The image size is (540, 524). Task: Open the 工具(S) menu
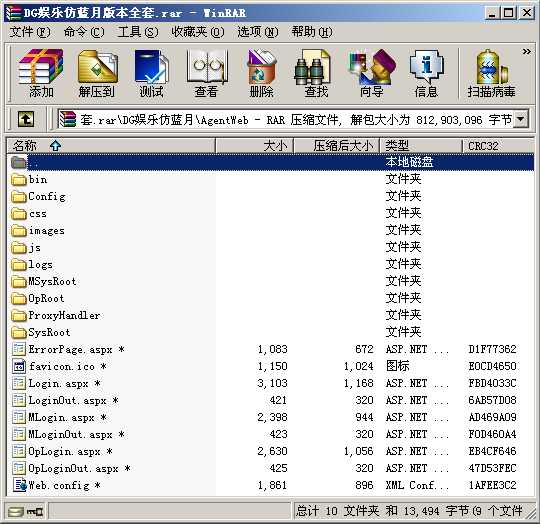pyautogui.click(x=138, y=32)
